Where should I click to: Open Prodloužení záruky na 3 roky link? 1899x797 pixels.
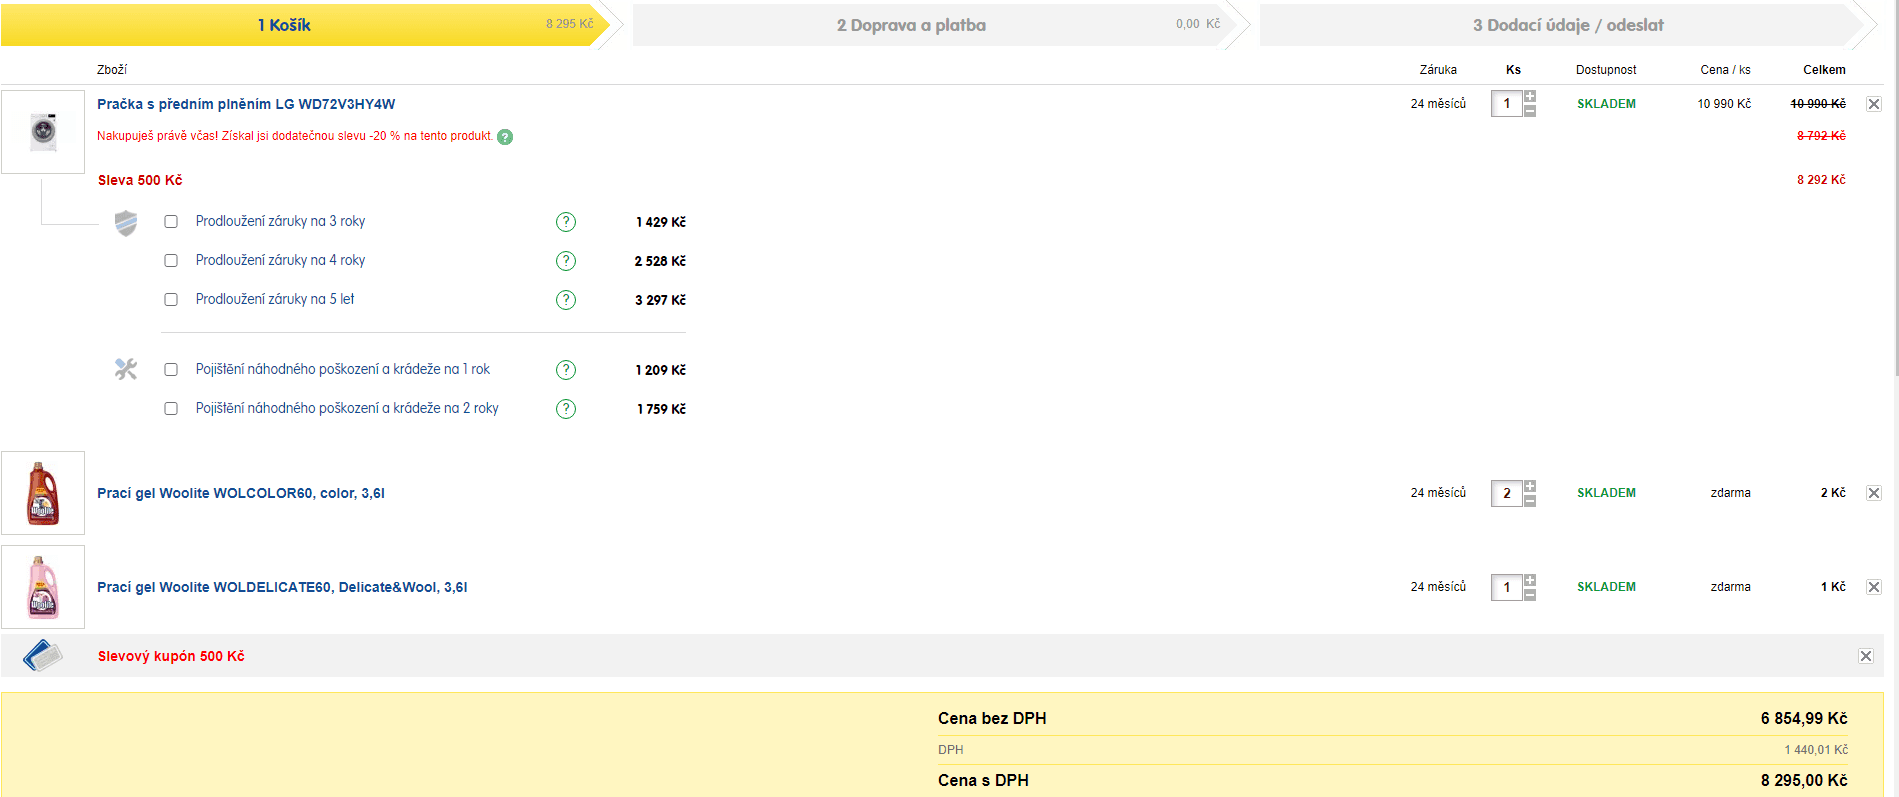pyautogui.click(x=280, y=221)
